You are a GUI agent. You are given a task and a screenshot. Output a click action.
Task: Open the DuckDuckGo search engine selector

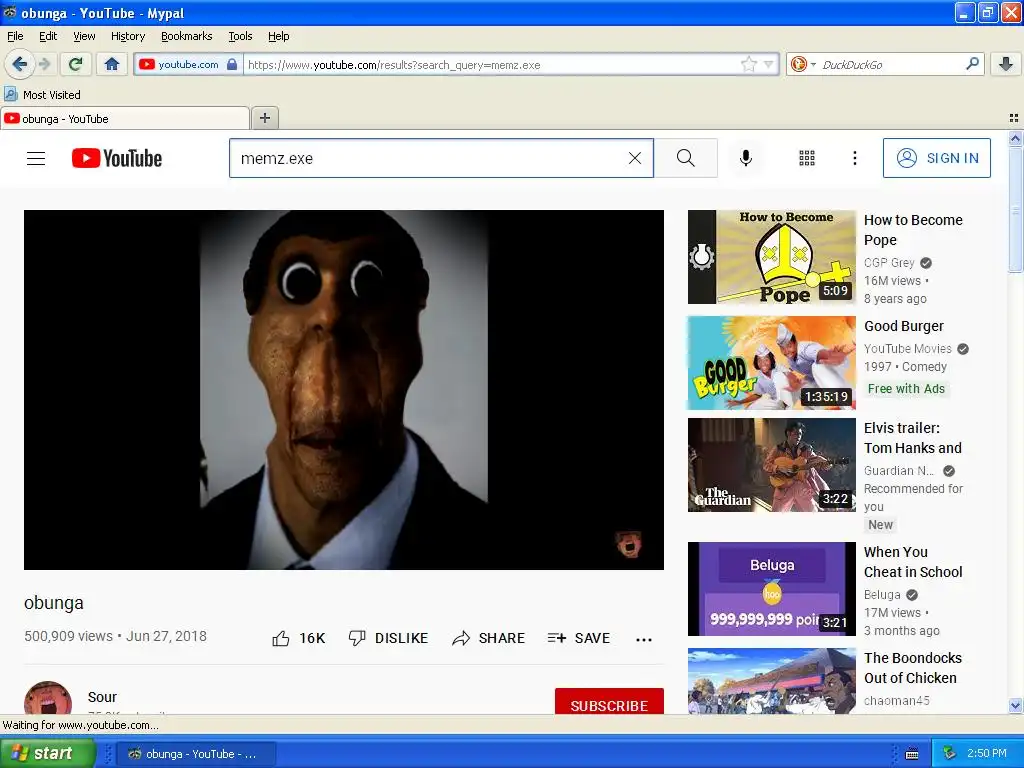[x=803, y=64]
